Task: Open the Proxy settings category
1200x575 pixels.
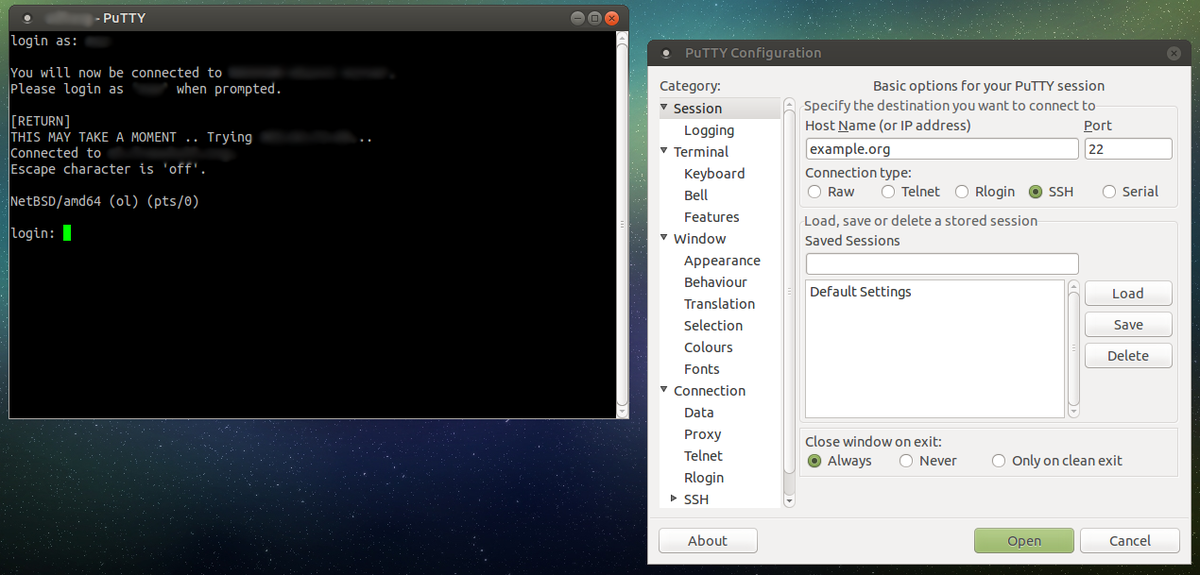Action: coord(702,434)
